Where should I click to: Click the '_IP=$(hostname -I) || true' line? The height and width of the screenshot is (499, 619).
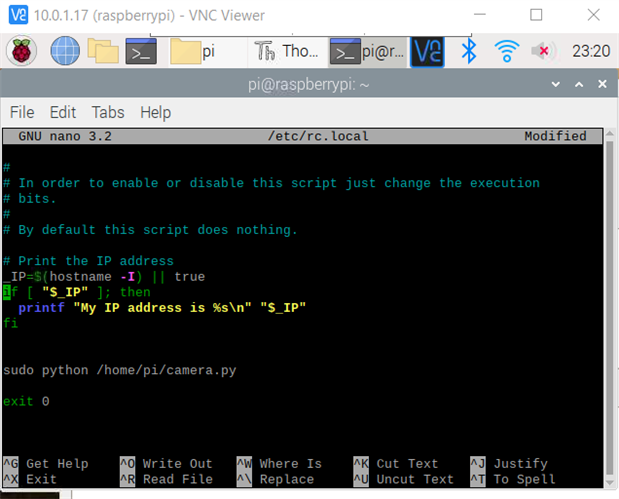(x=104, y=276)
